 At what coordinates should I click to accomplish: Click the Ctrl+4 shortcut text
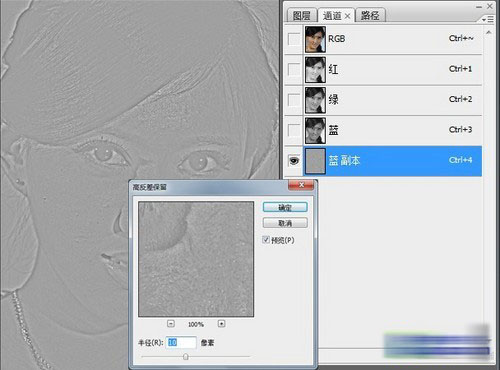pos(460,160)
